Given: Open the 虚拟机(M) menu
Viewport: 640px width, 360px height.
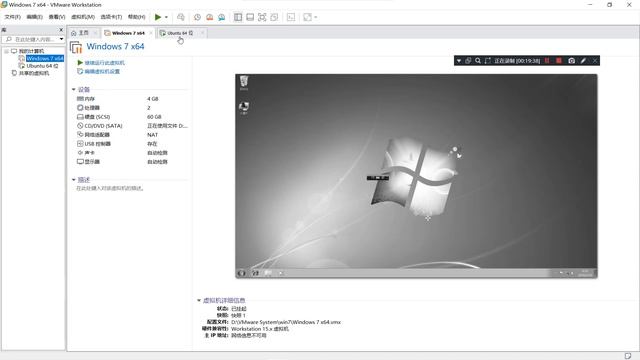Looking at the screenshot, I should (x=83, y=17).
